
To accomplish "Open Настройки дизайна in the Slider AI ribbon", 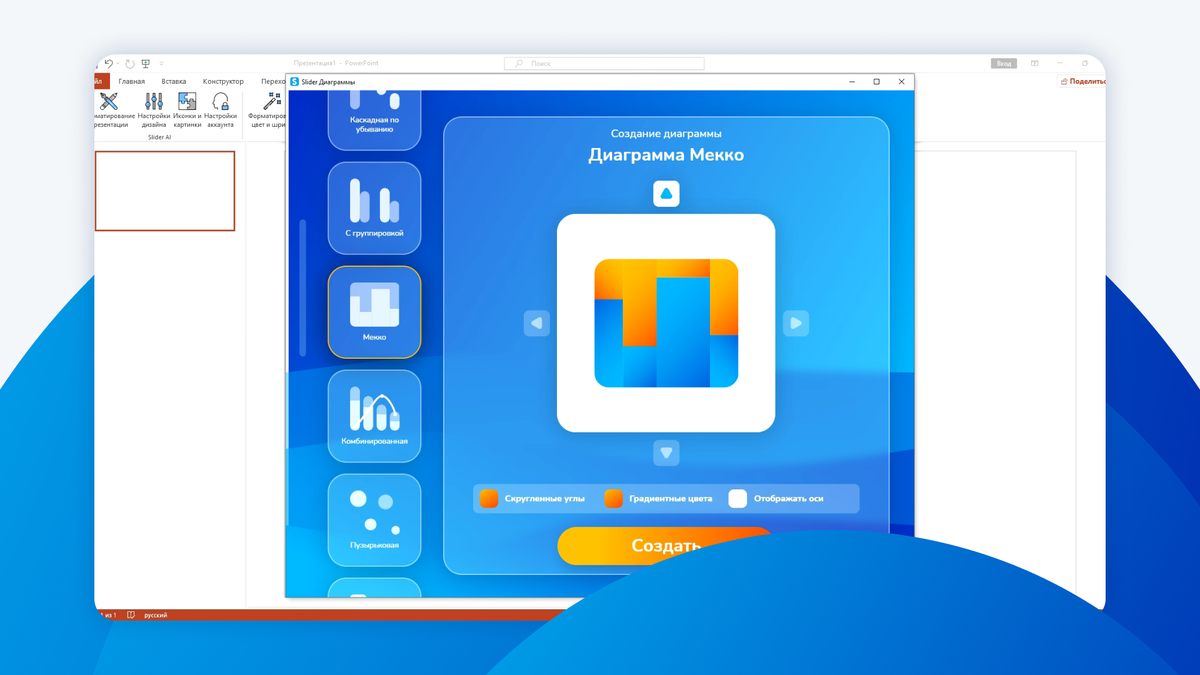I will point(154,110).
